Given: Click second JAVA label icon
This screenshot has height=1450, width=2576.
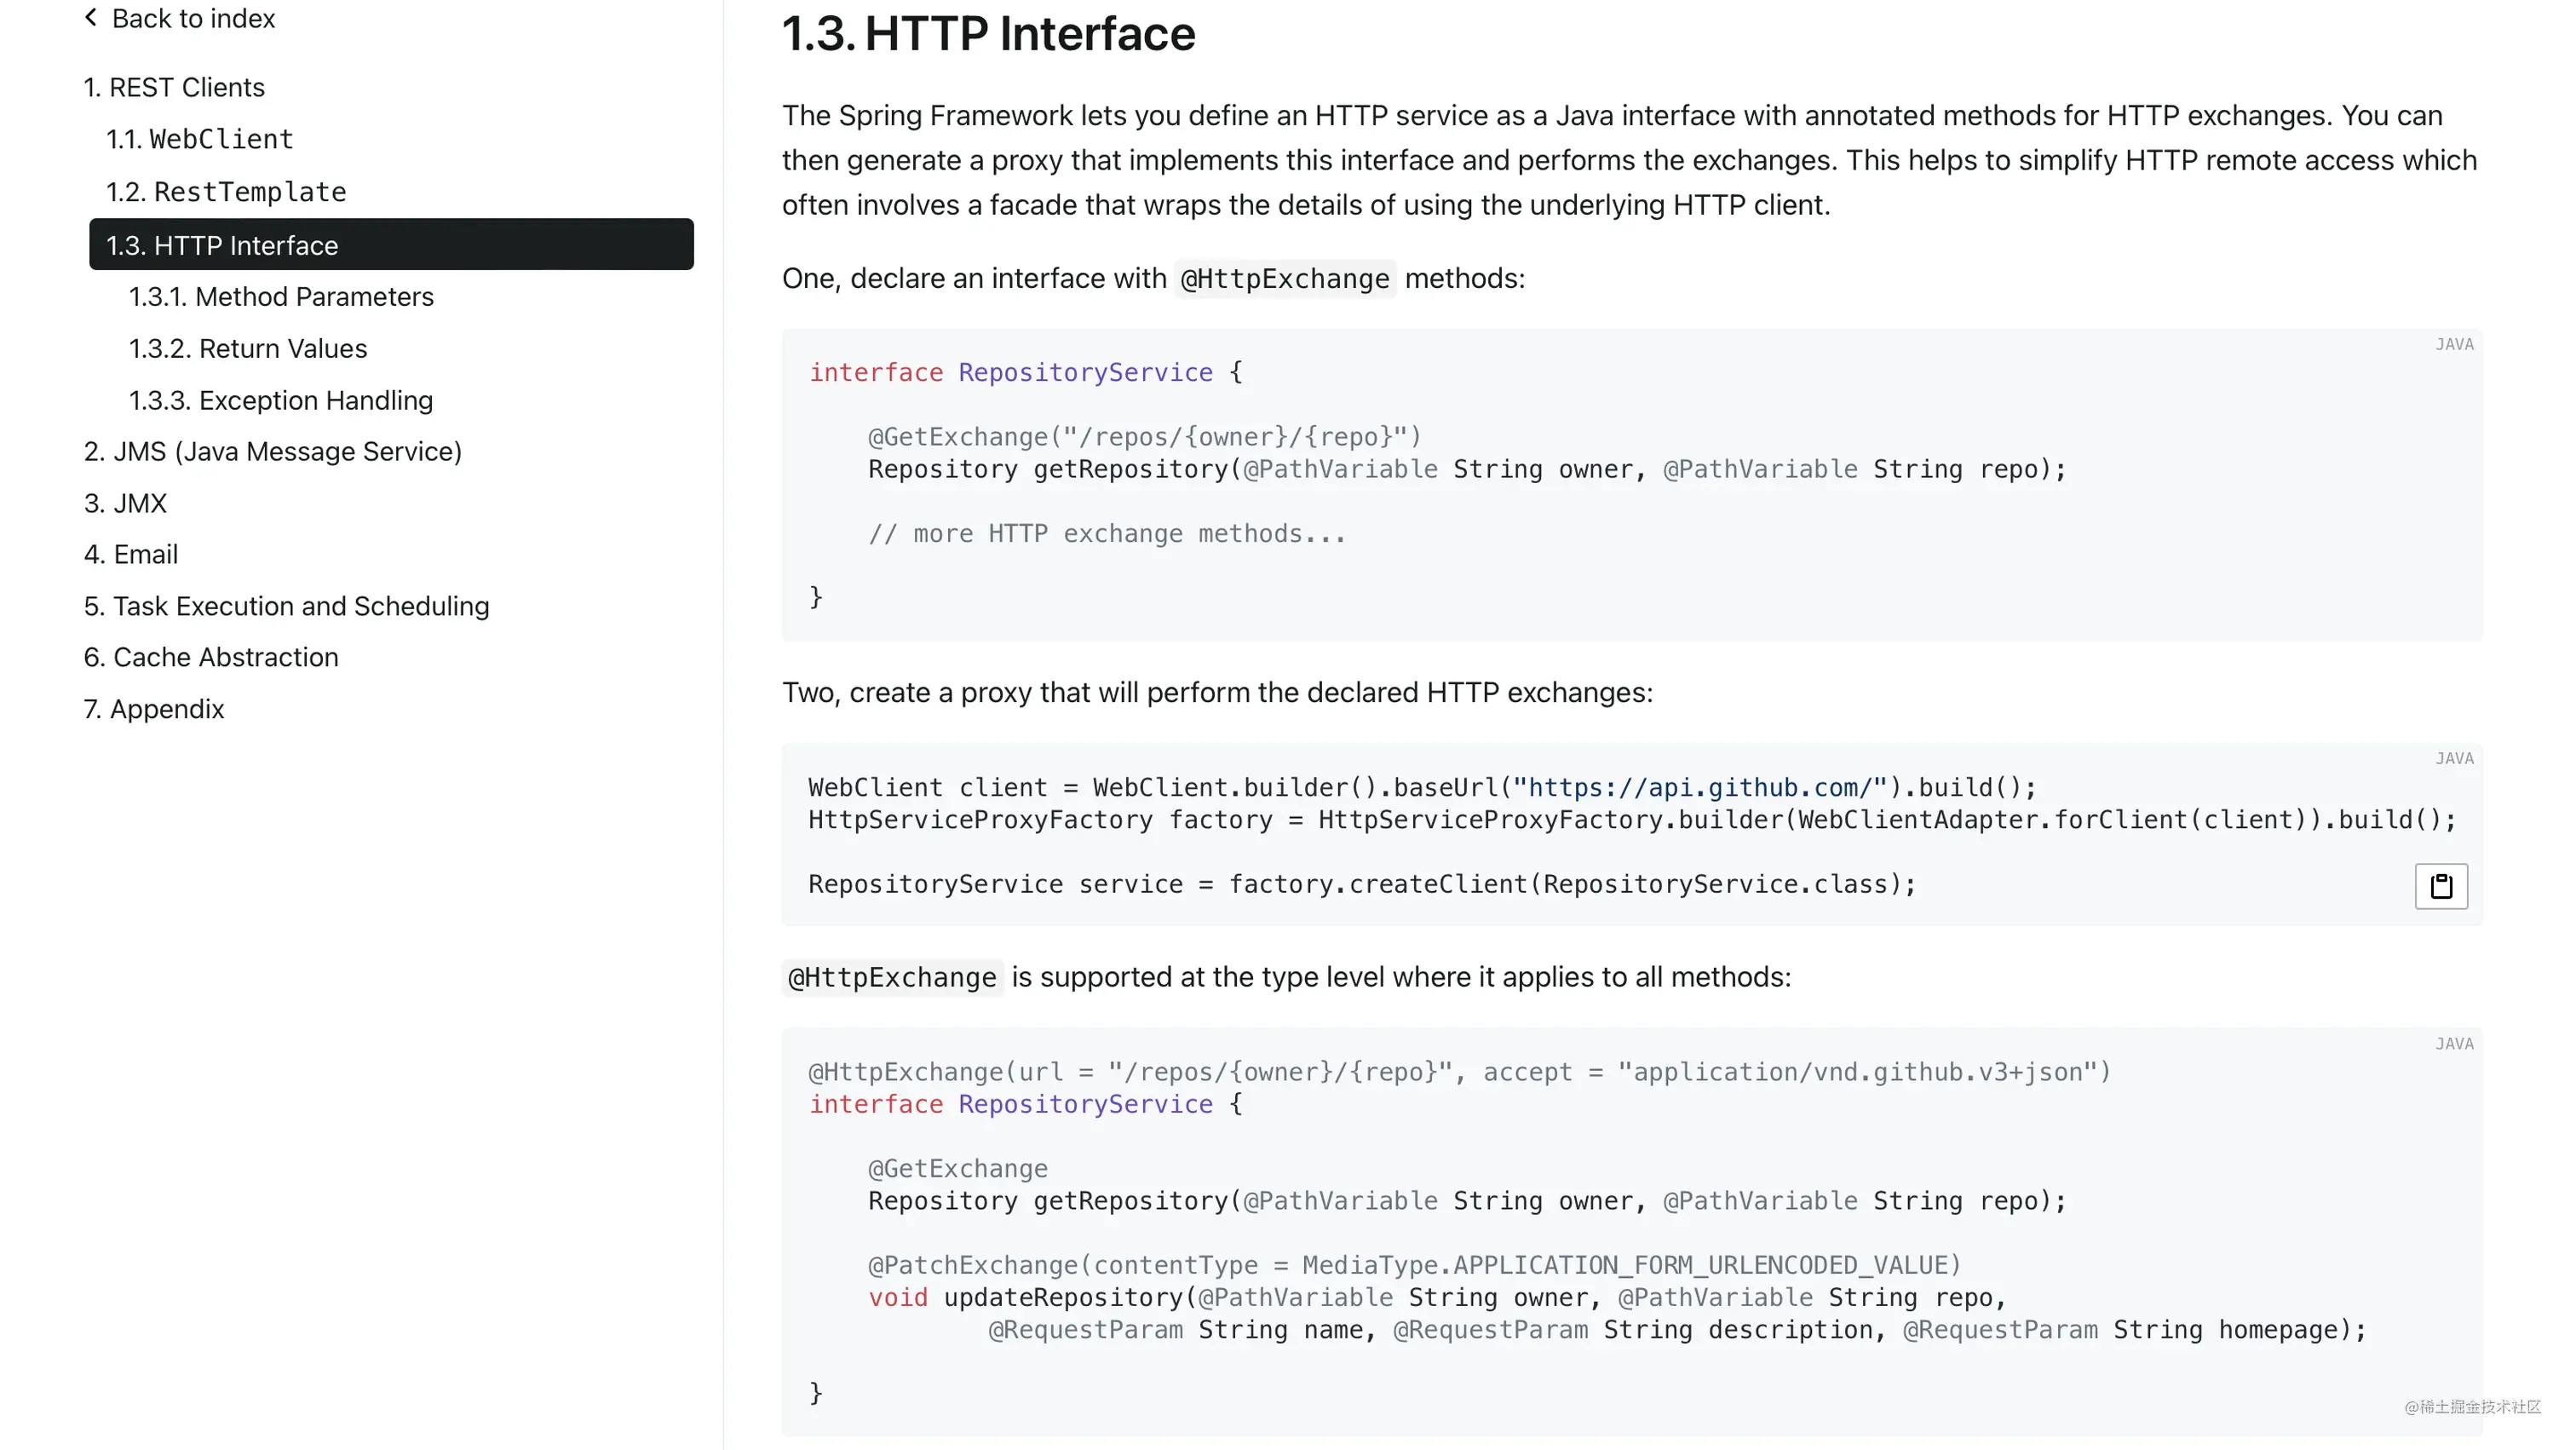Looking at the screenshot, I should coord(2456,757).
